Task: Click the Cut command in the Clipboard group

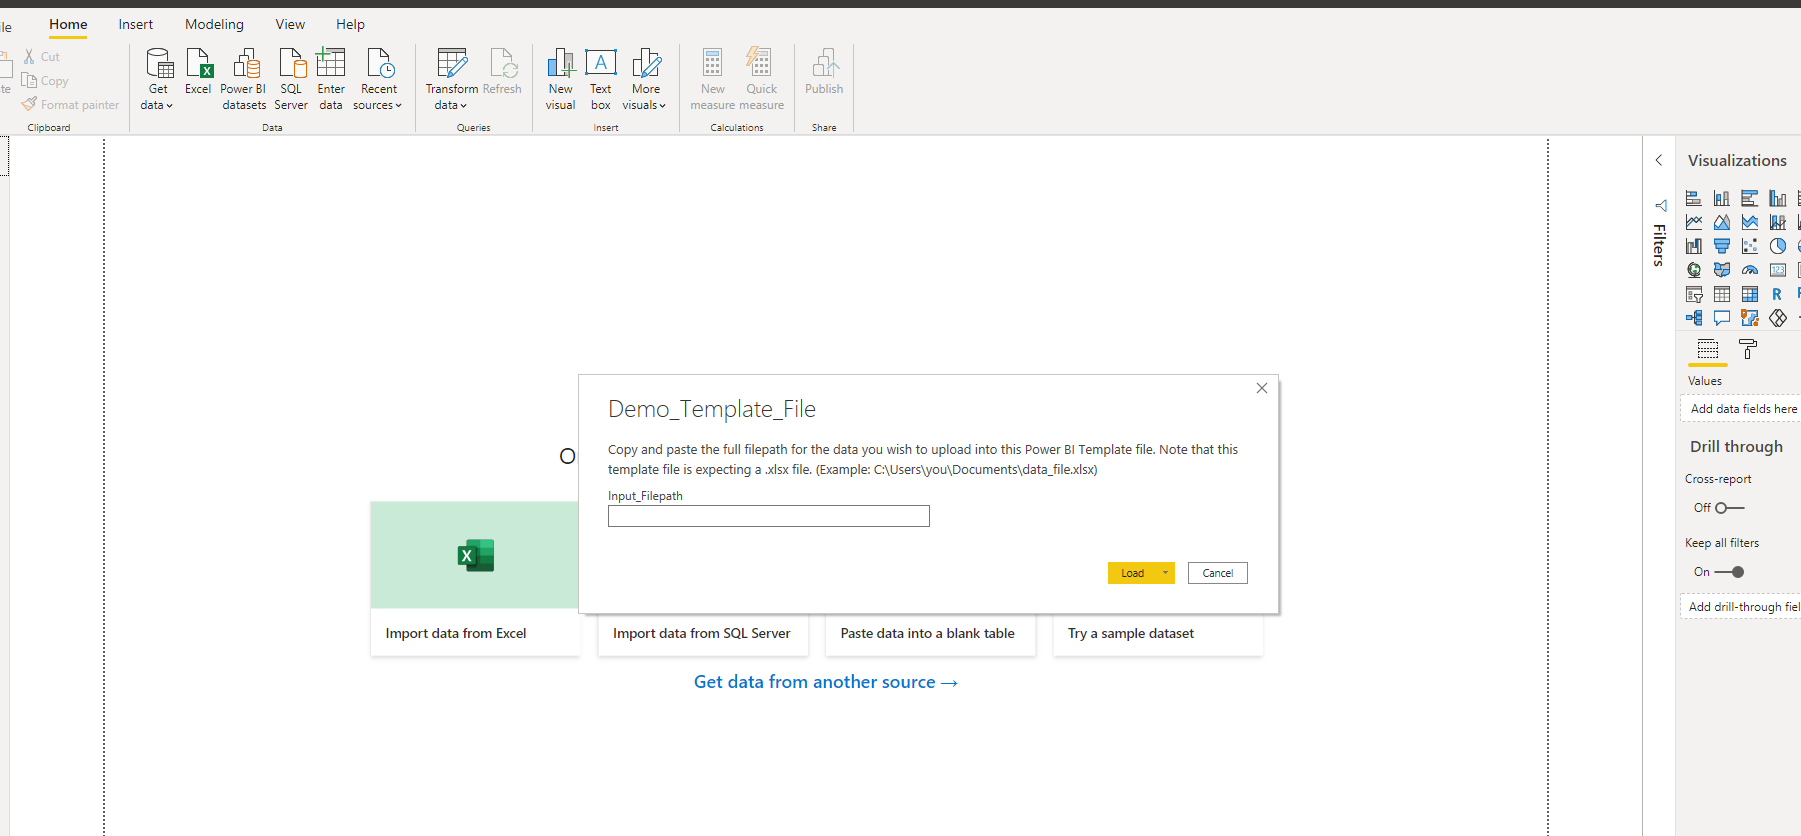Action: coord(42,57)
